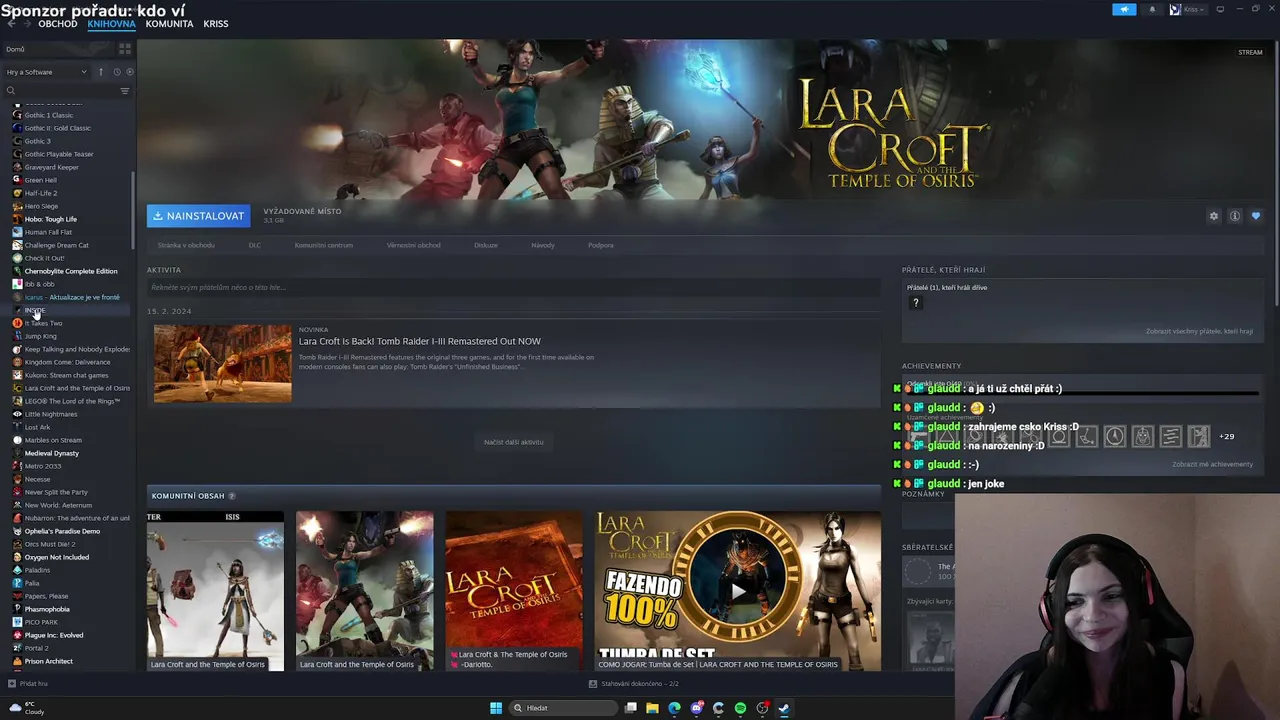Select Portal 2 in library list
This screenshot has width=1280, height=720.
pyautogui.click(x=36, y=648)
